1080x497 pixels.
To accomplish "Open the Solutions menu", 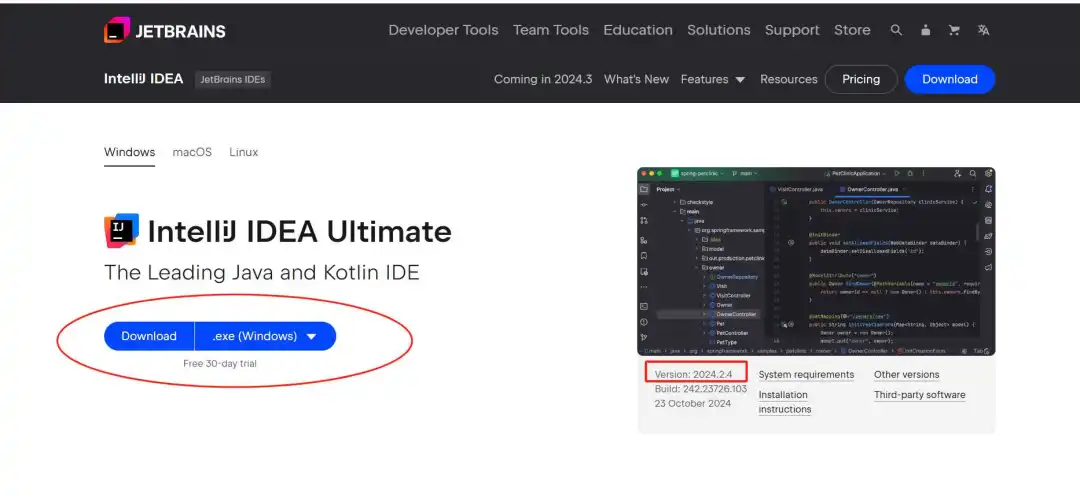I will (718, 30).
